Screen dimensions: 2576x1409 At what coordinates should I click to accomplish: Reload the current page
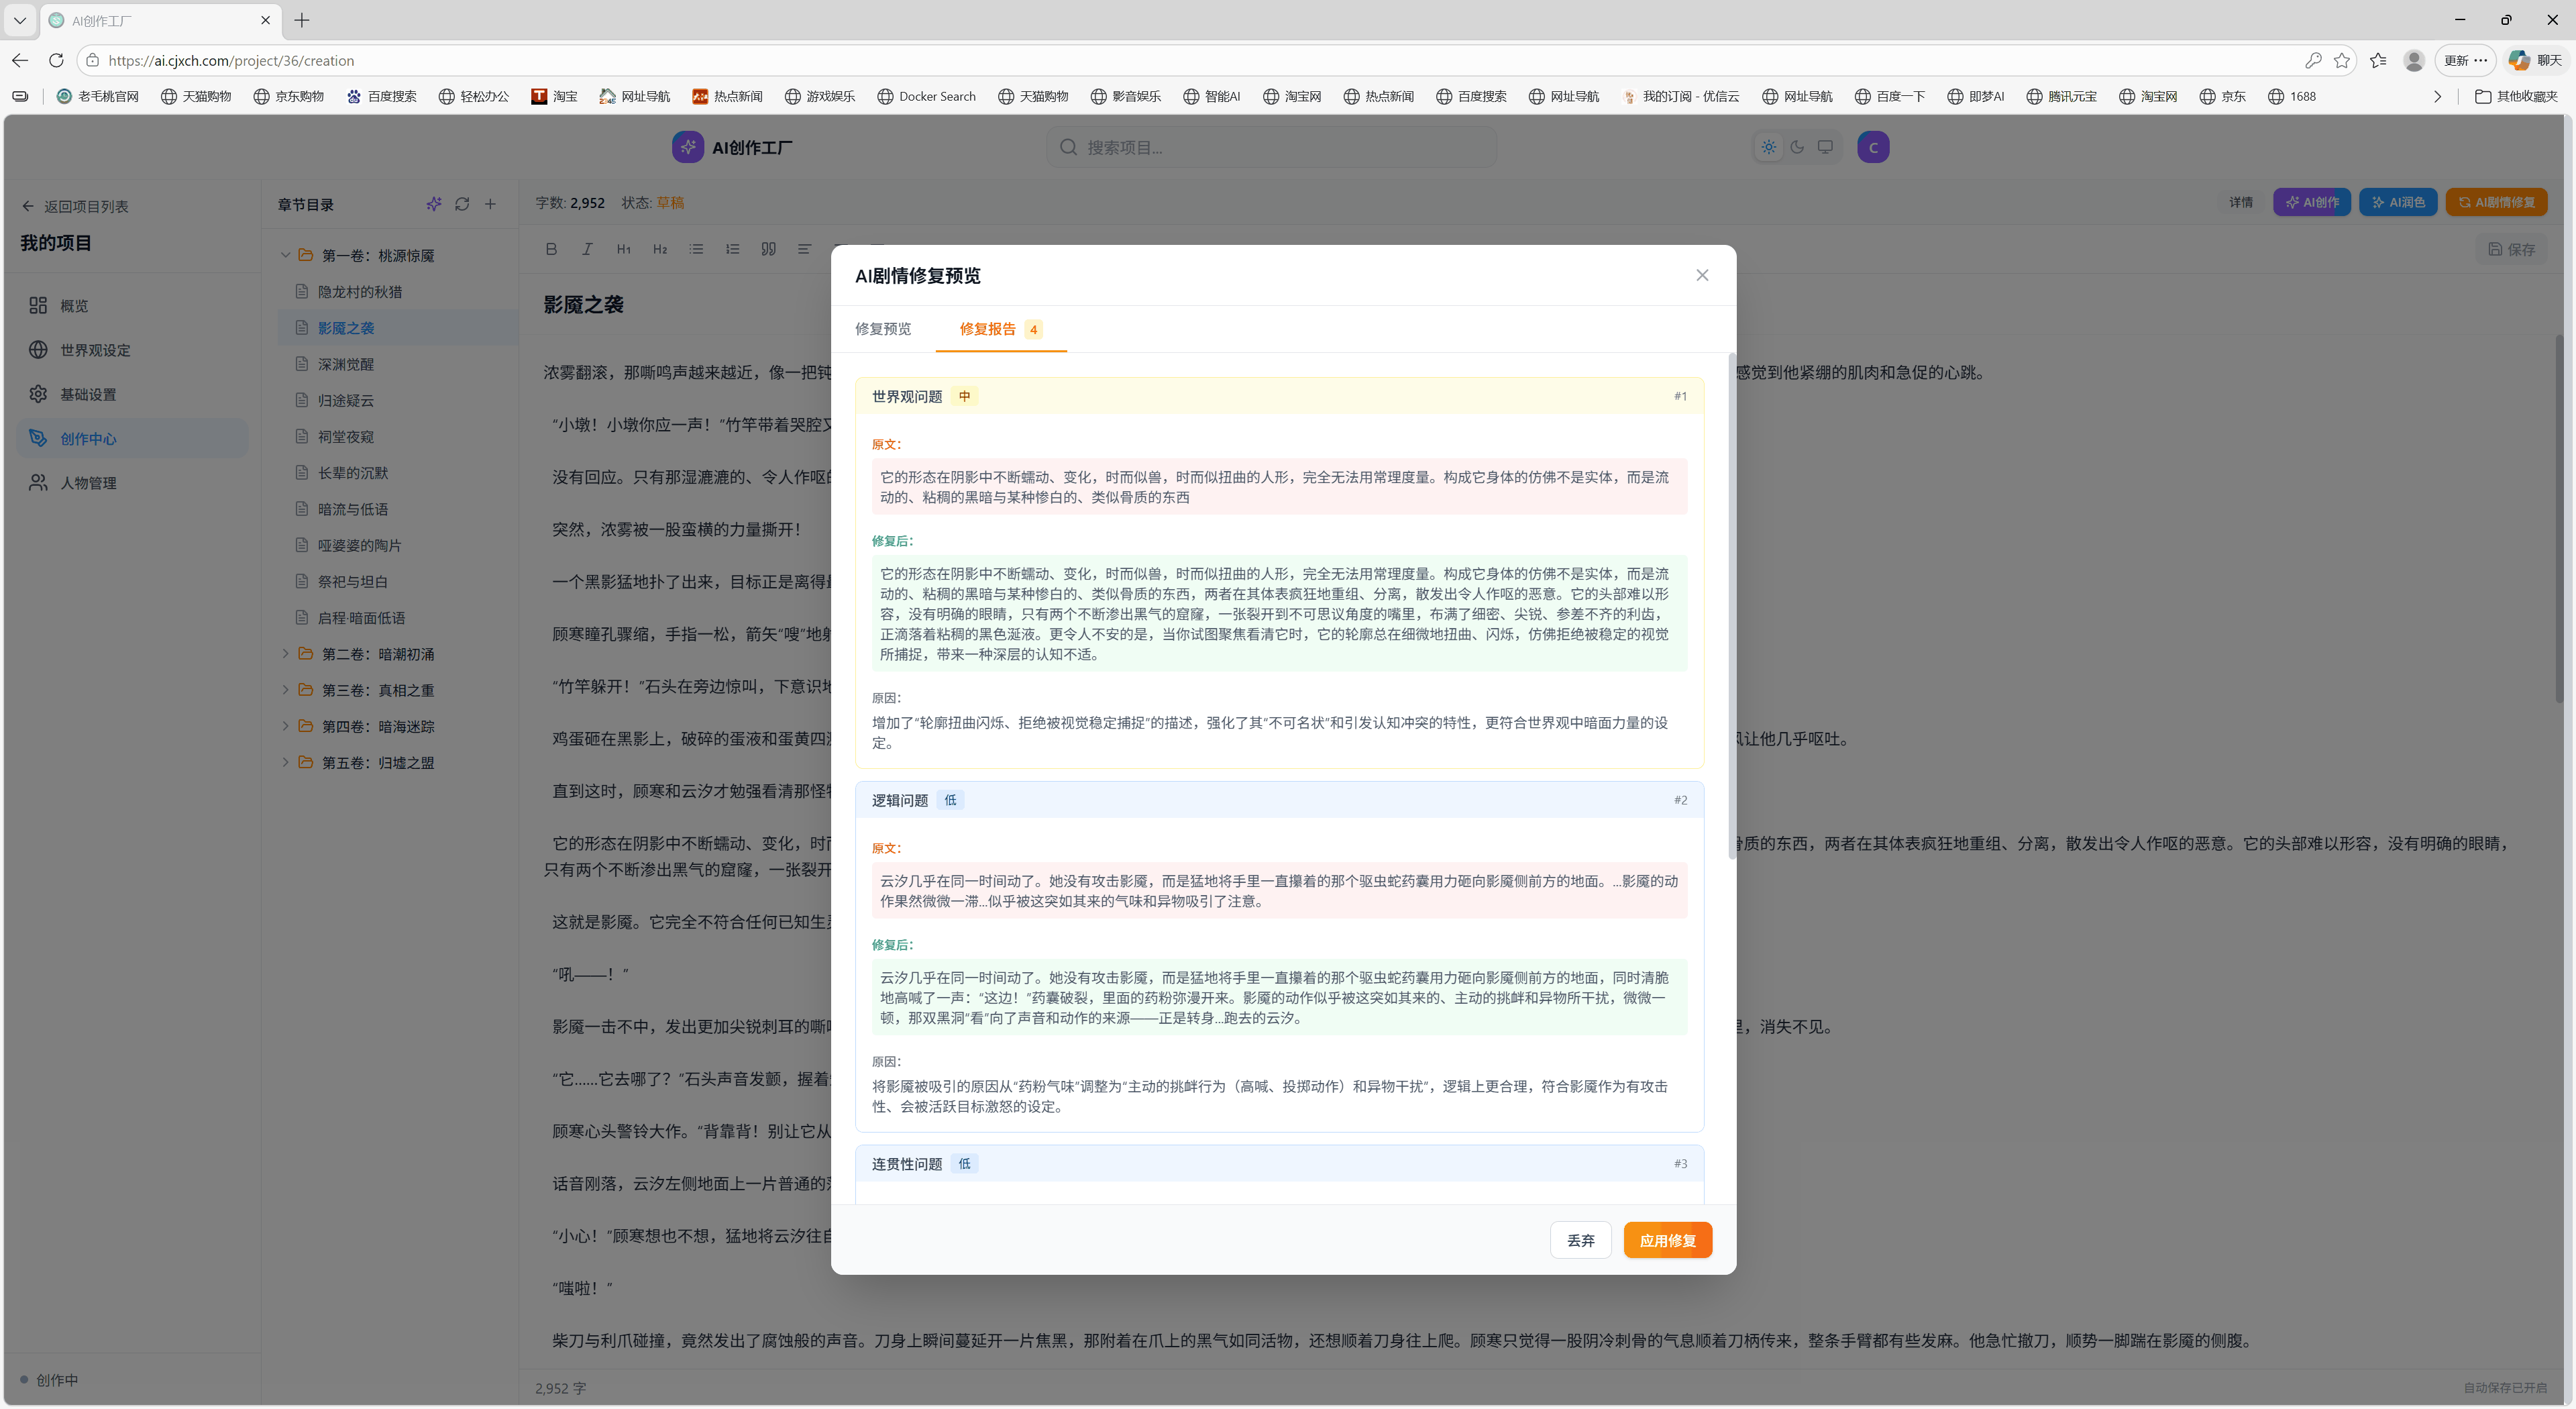point(56,60)
